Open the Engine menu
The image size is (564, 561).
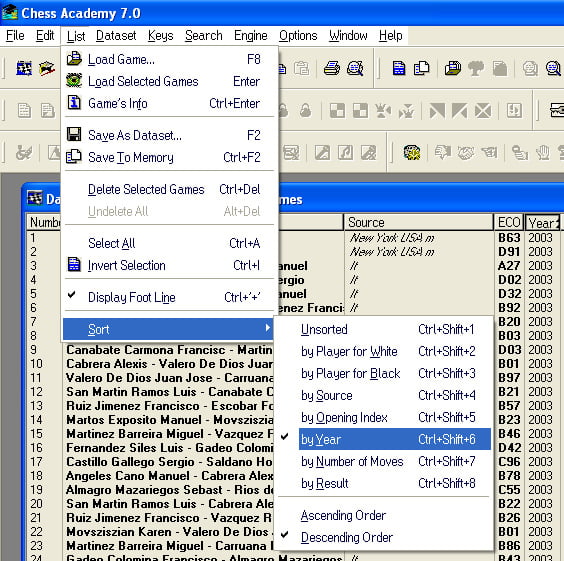coord(250,36)
